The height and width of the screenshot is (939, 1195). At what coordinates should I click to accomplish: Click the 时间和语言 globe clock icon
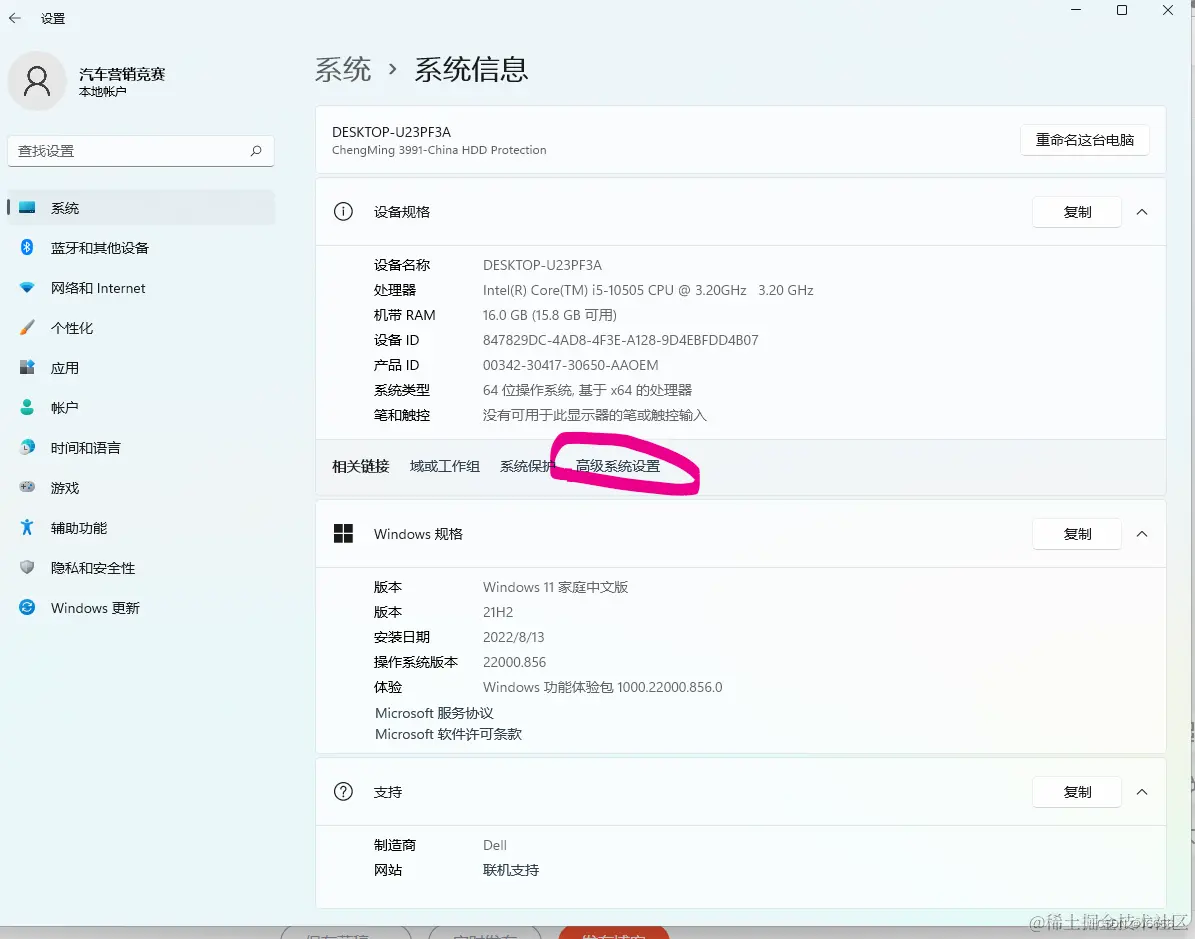[x=27, y=447]
